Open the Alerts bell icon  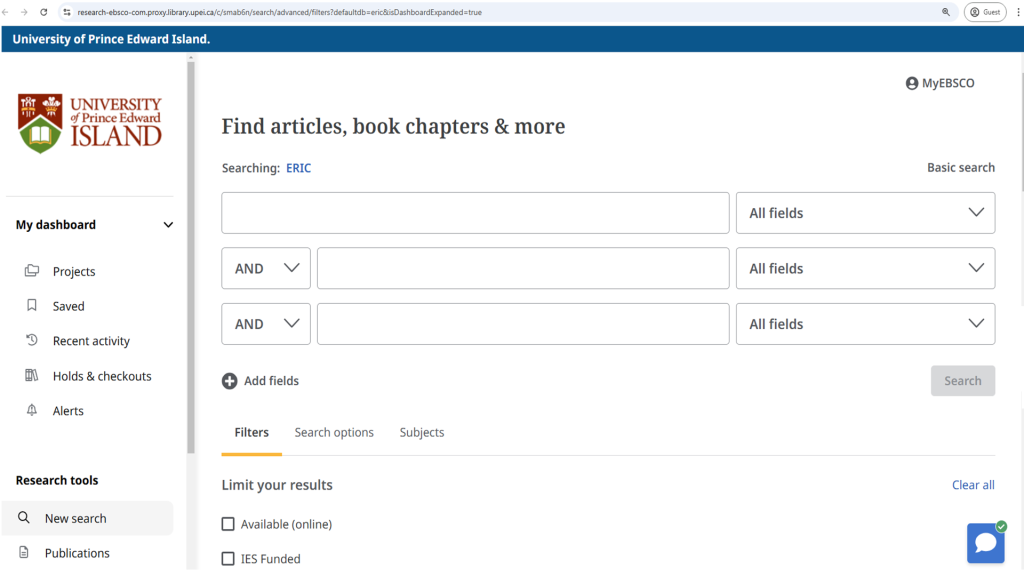(x=32, y=411)
